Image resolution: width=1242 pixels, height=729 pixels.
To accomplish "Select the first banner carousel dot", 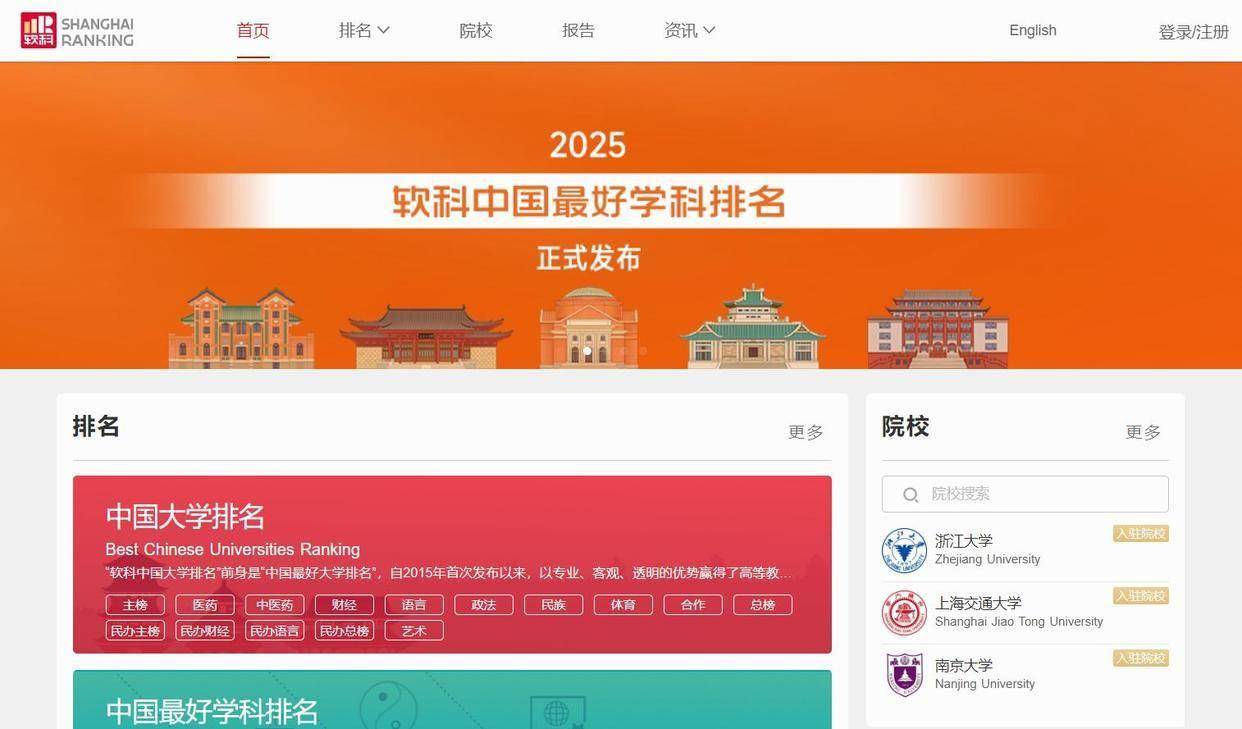I will coord(587,351).
